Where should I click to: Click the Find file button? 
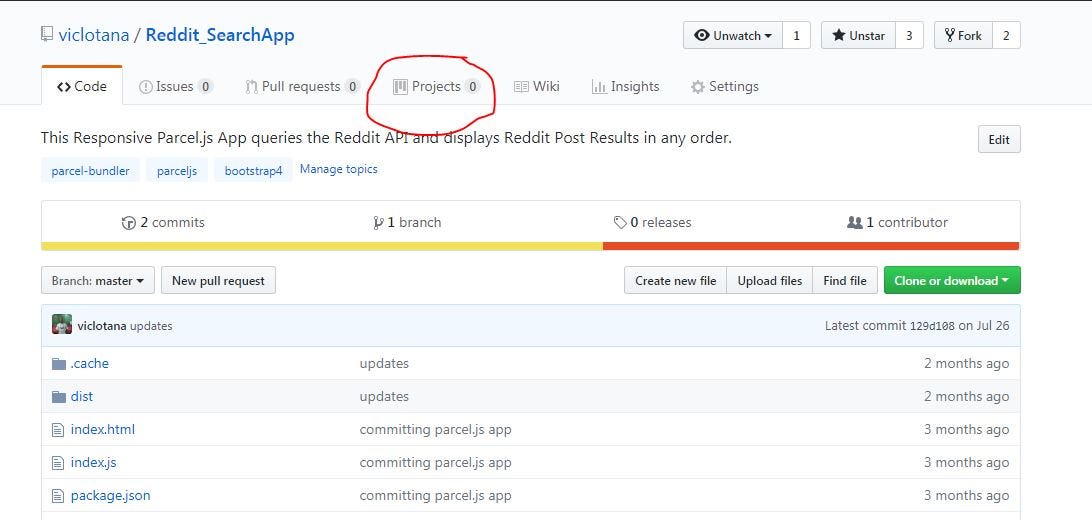coord(845,281)
